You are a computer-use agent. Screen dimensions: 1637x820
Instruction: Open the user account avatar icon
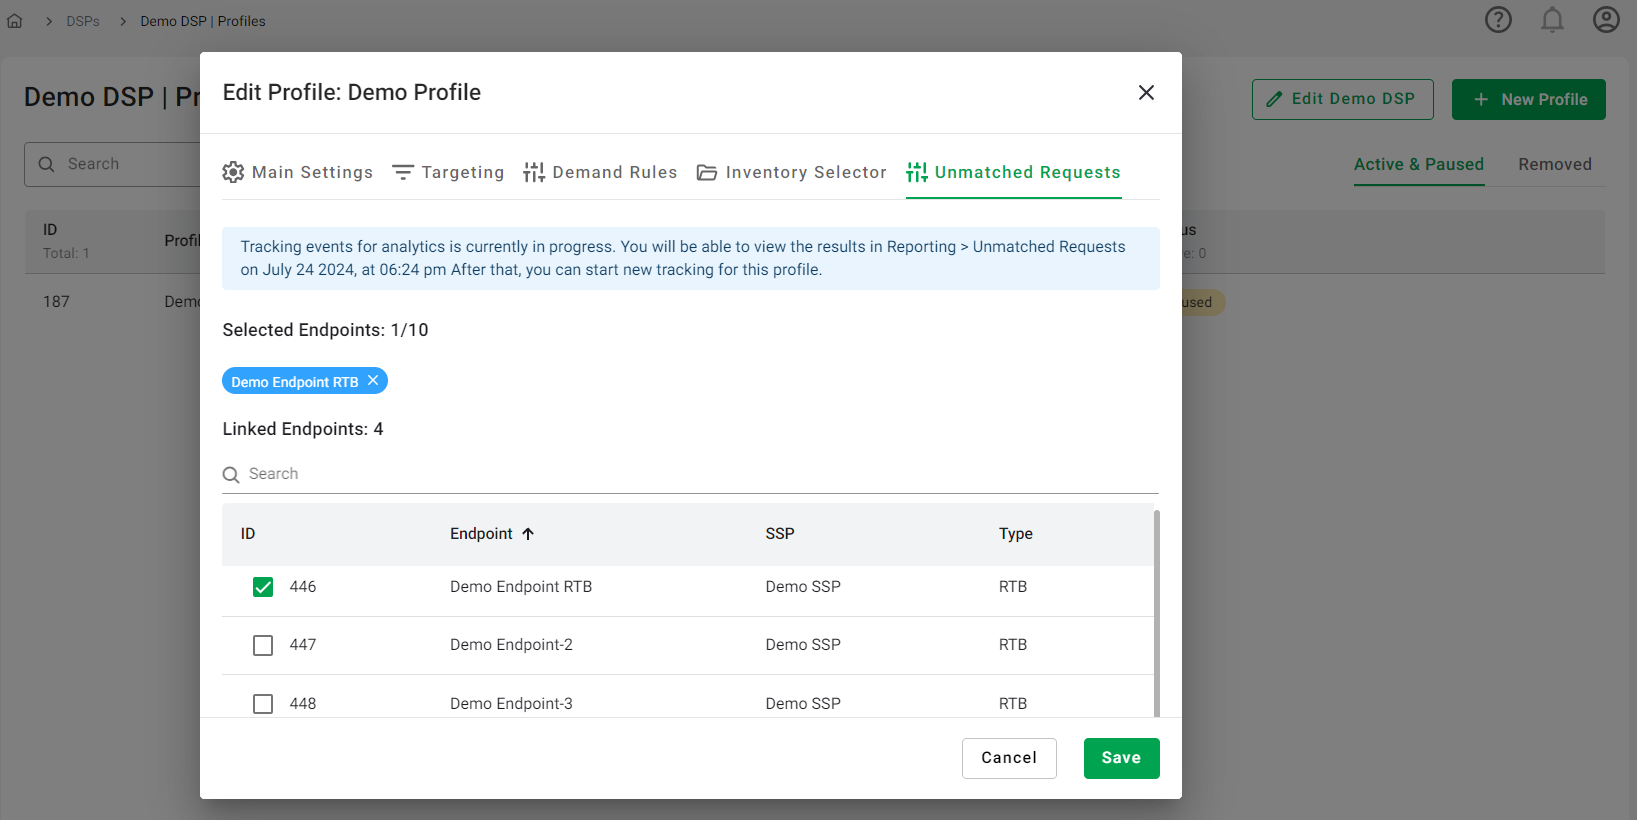[x=1606, y=20]
